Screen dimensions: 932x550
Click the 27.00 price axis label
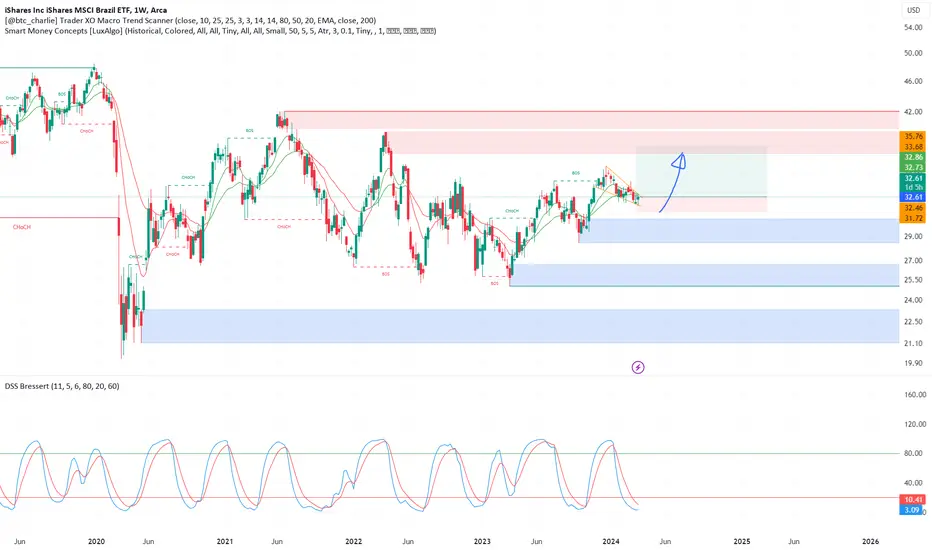(x=913, y=260)
